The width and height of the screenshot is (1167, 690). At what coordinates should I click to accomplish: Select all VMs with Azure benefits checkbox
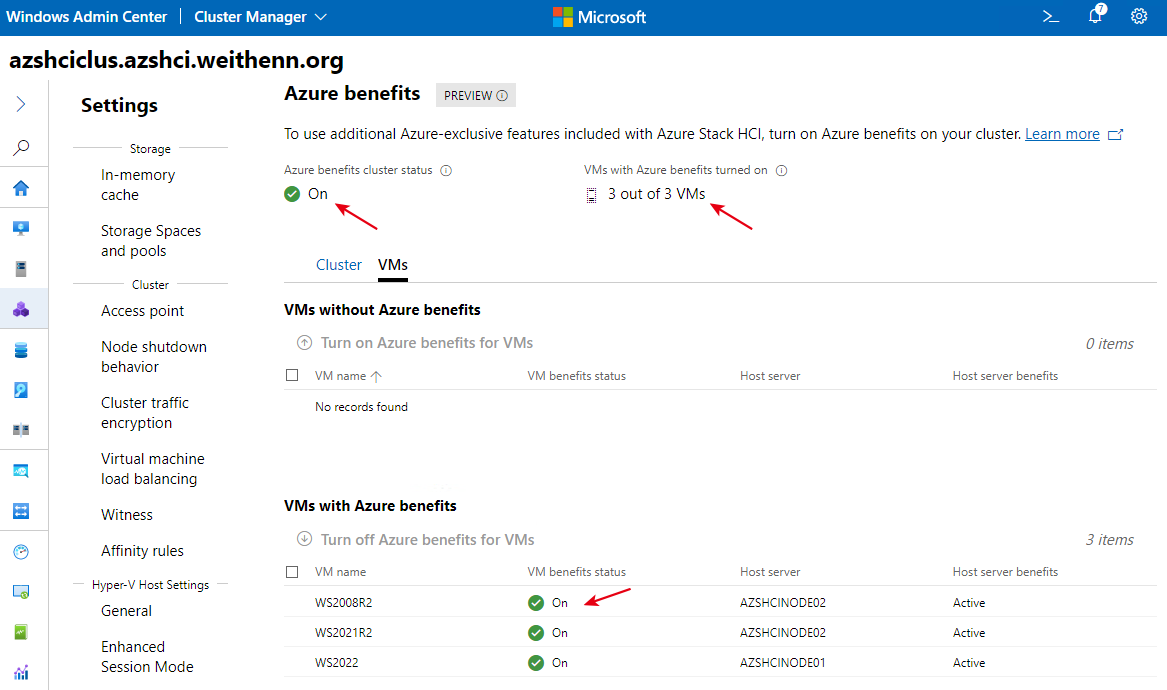[x=292, y=572]
